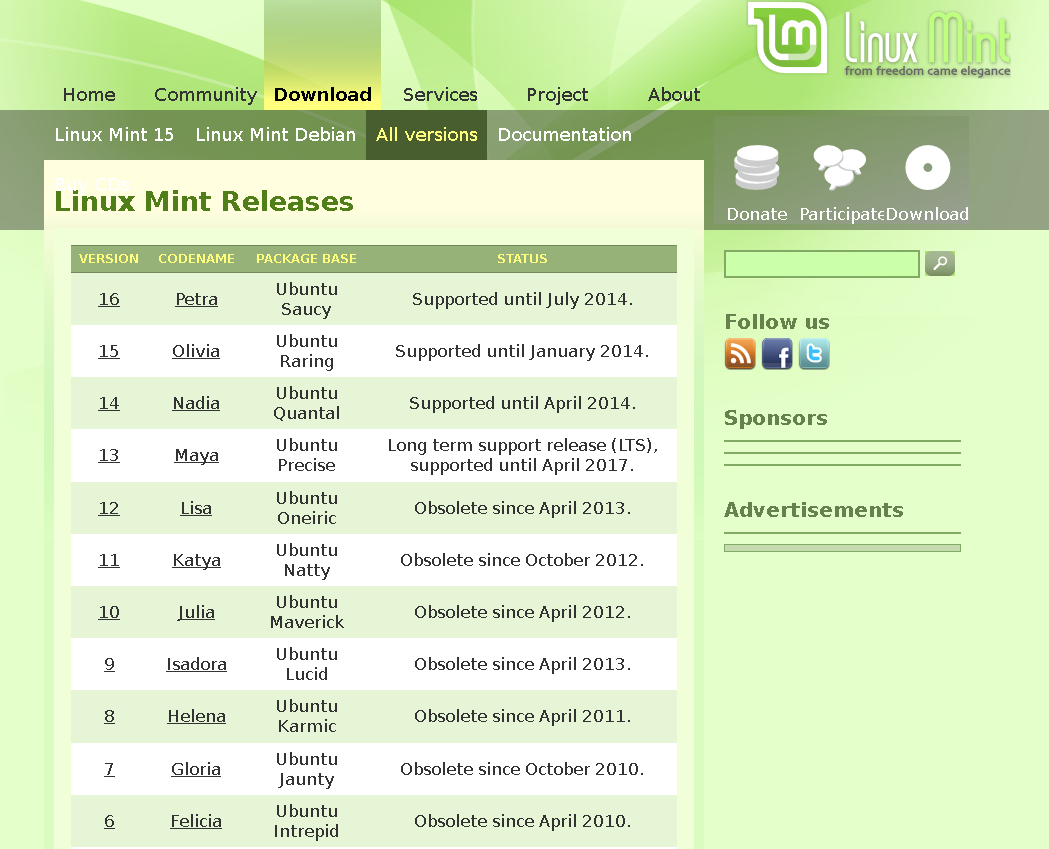Click the search magnifier button
The image size is (1049, 849).
939,264
